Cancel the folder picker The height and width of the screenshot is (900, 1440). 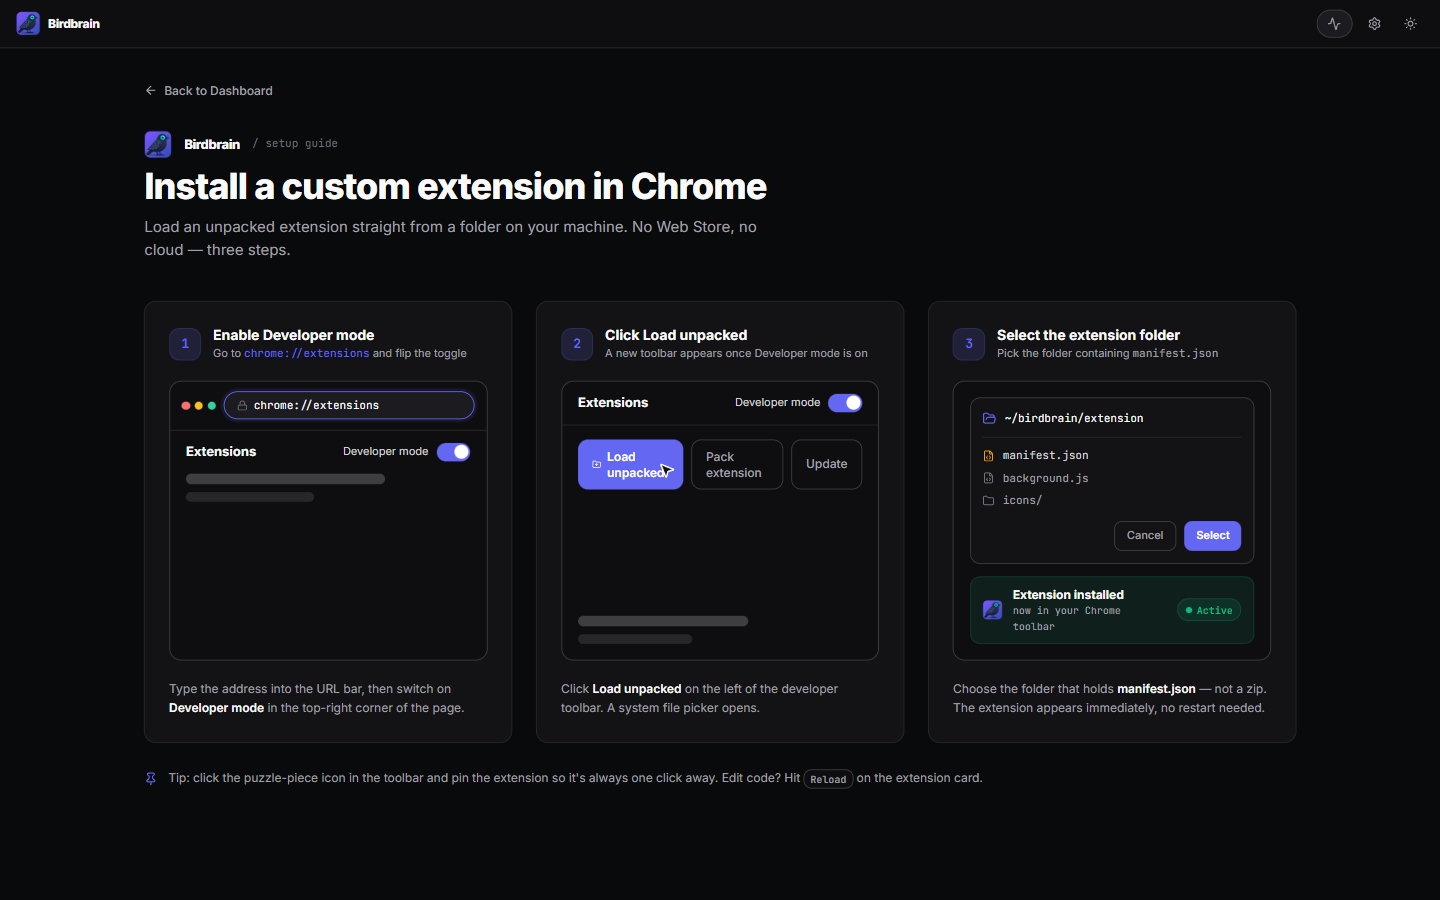click(x=1145, y=536)
